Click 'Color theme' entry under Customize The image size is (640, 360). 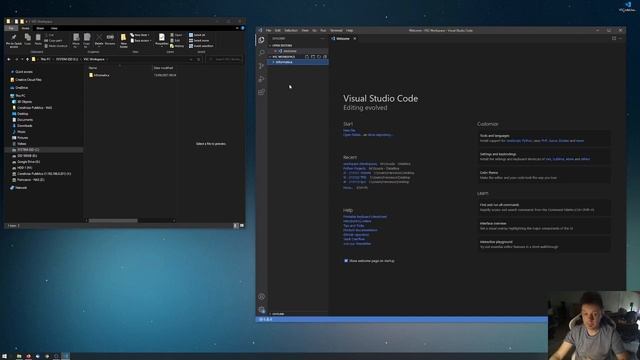[544, 175]
